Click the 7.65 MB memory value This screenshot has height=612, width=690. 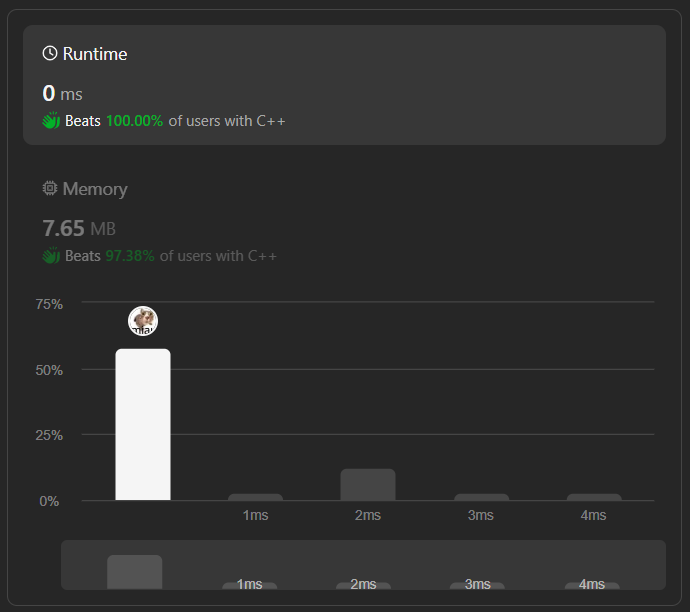[79, 228]
